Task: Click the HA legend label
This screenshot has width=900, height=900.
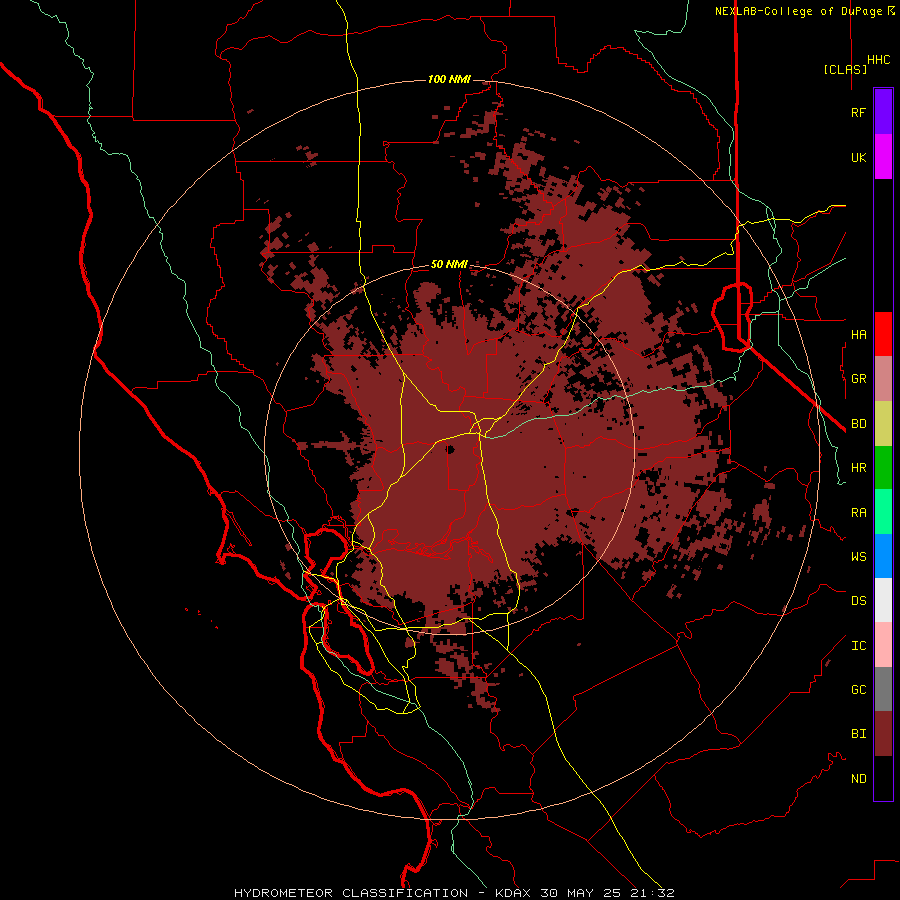Action: coord(858,334)
